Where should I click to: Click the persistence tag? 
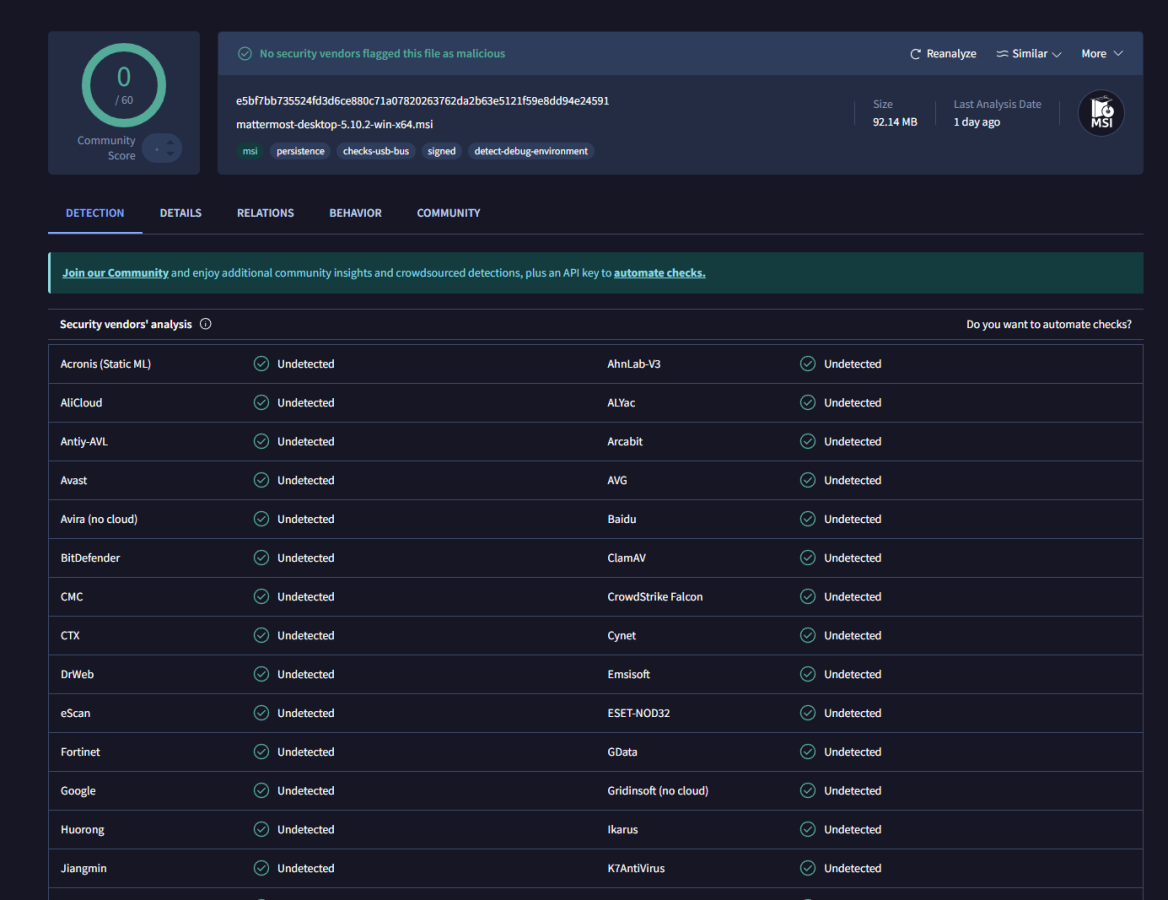[300, 151]
